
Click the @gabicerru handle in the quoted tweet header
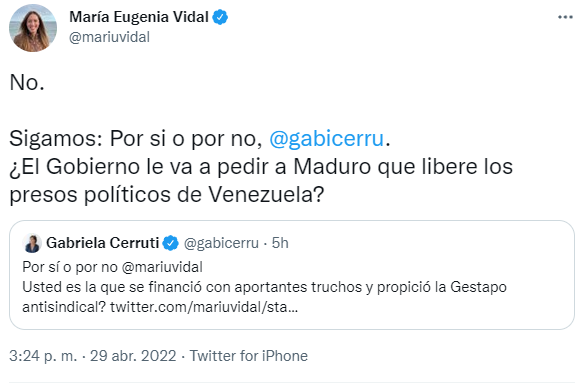[x=221, y=243]
